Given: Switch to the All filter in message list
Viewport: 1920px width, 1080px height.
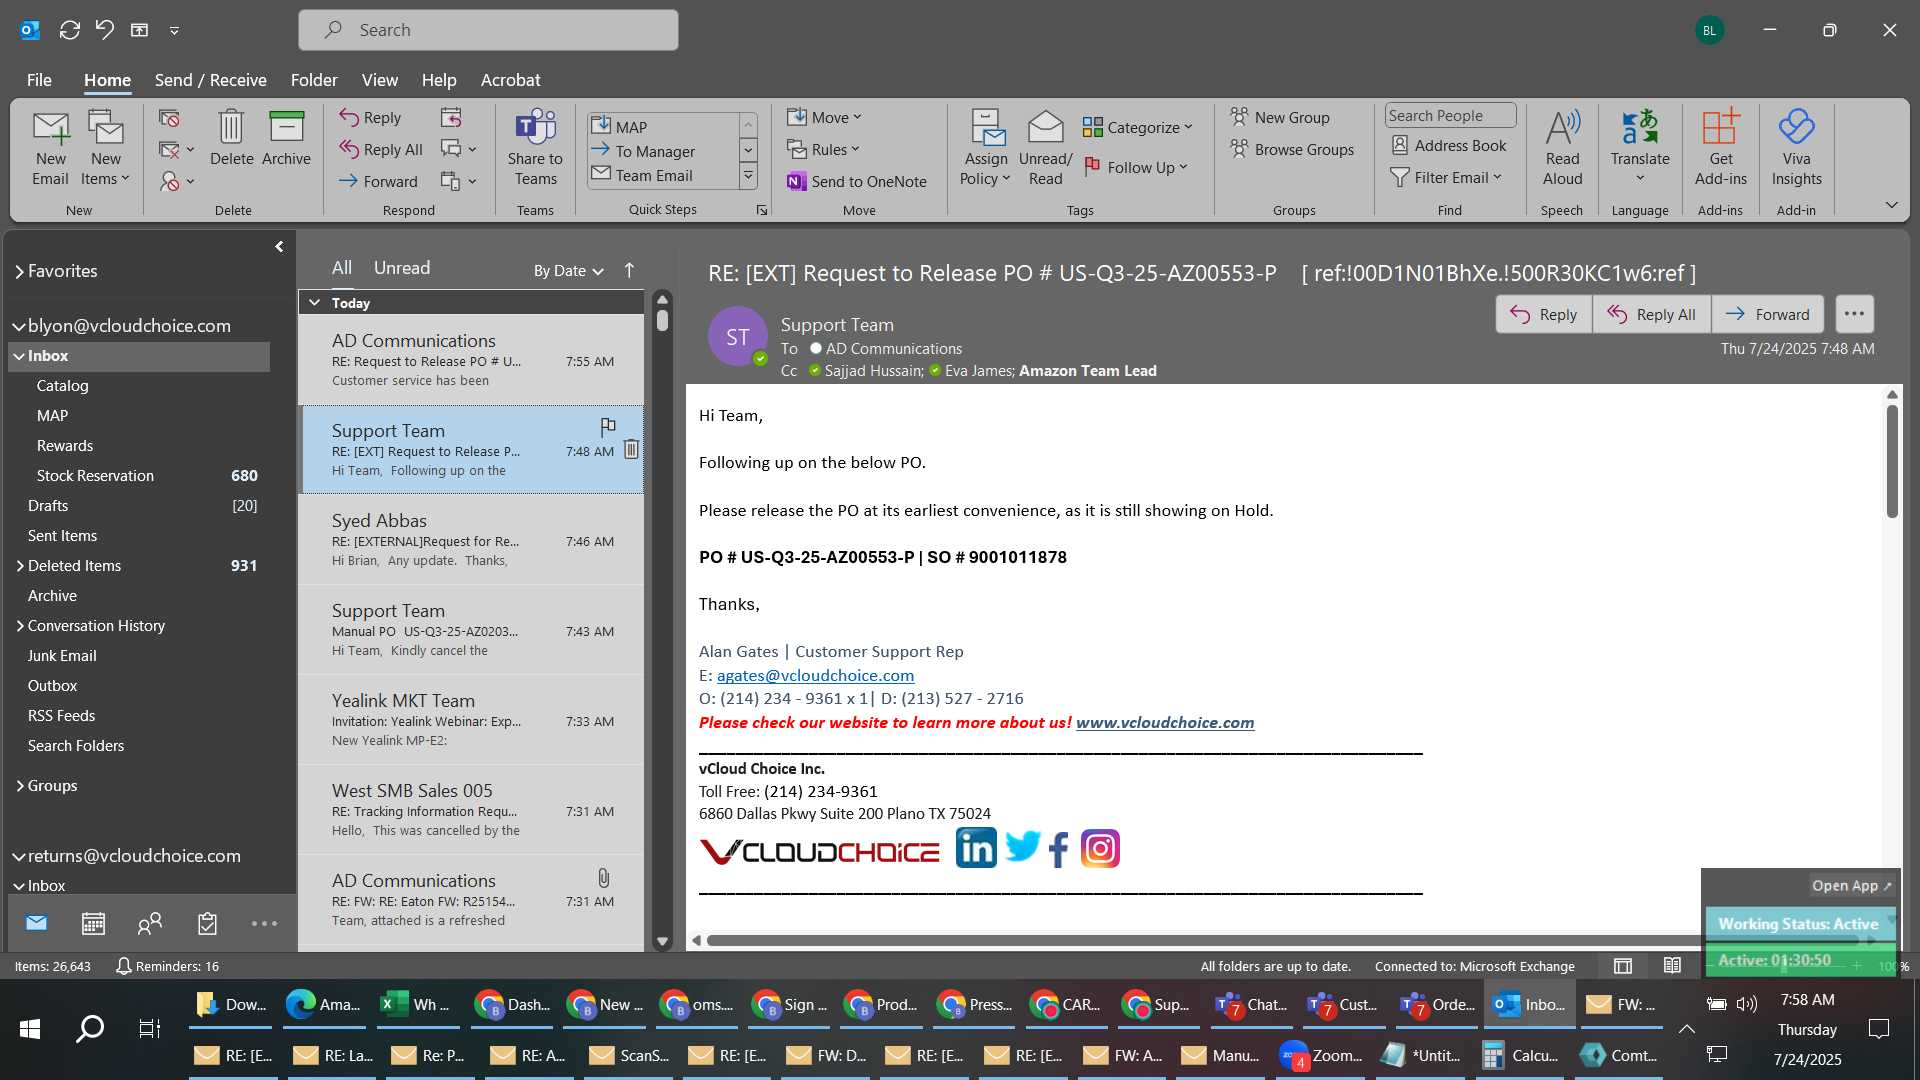Looking at the screenshot, I should (x=342, y=268).
